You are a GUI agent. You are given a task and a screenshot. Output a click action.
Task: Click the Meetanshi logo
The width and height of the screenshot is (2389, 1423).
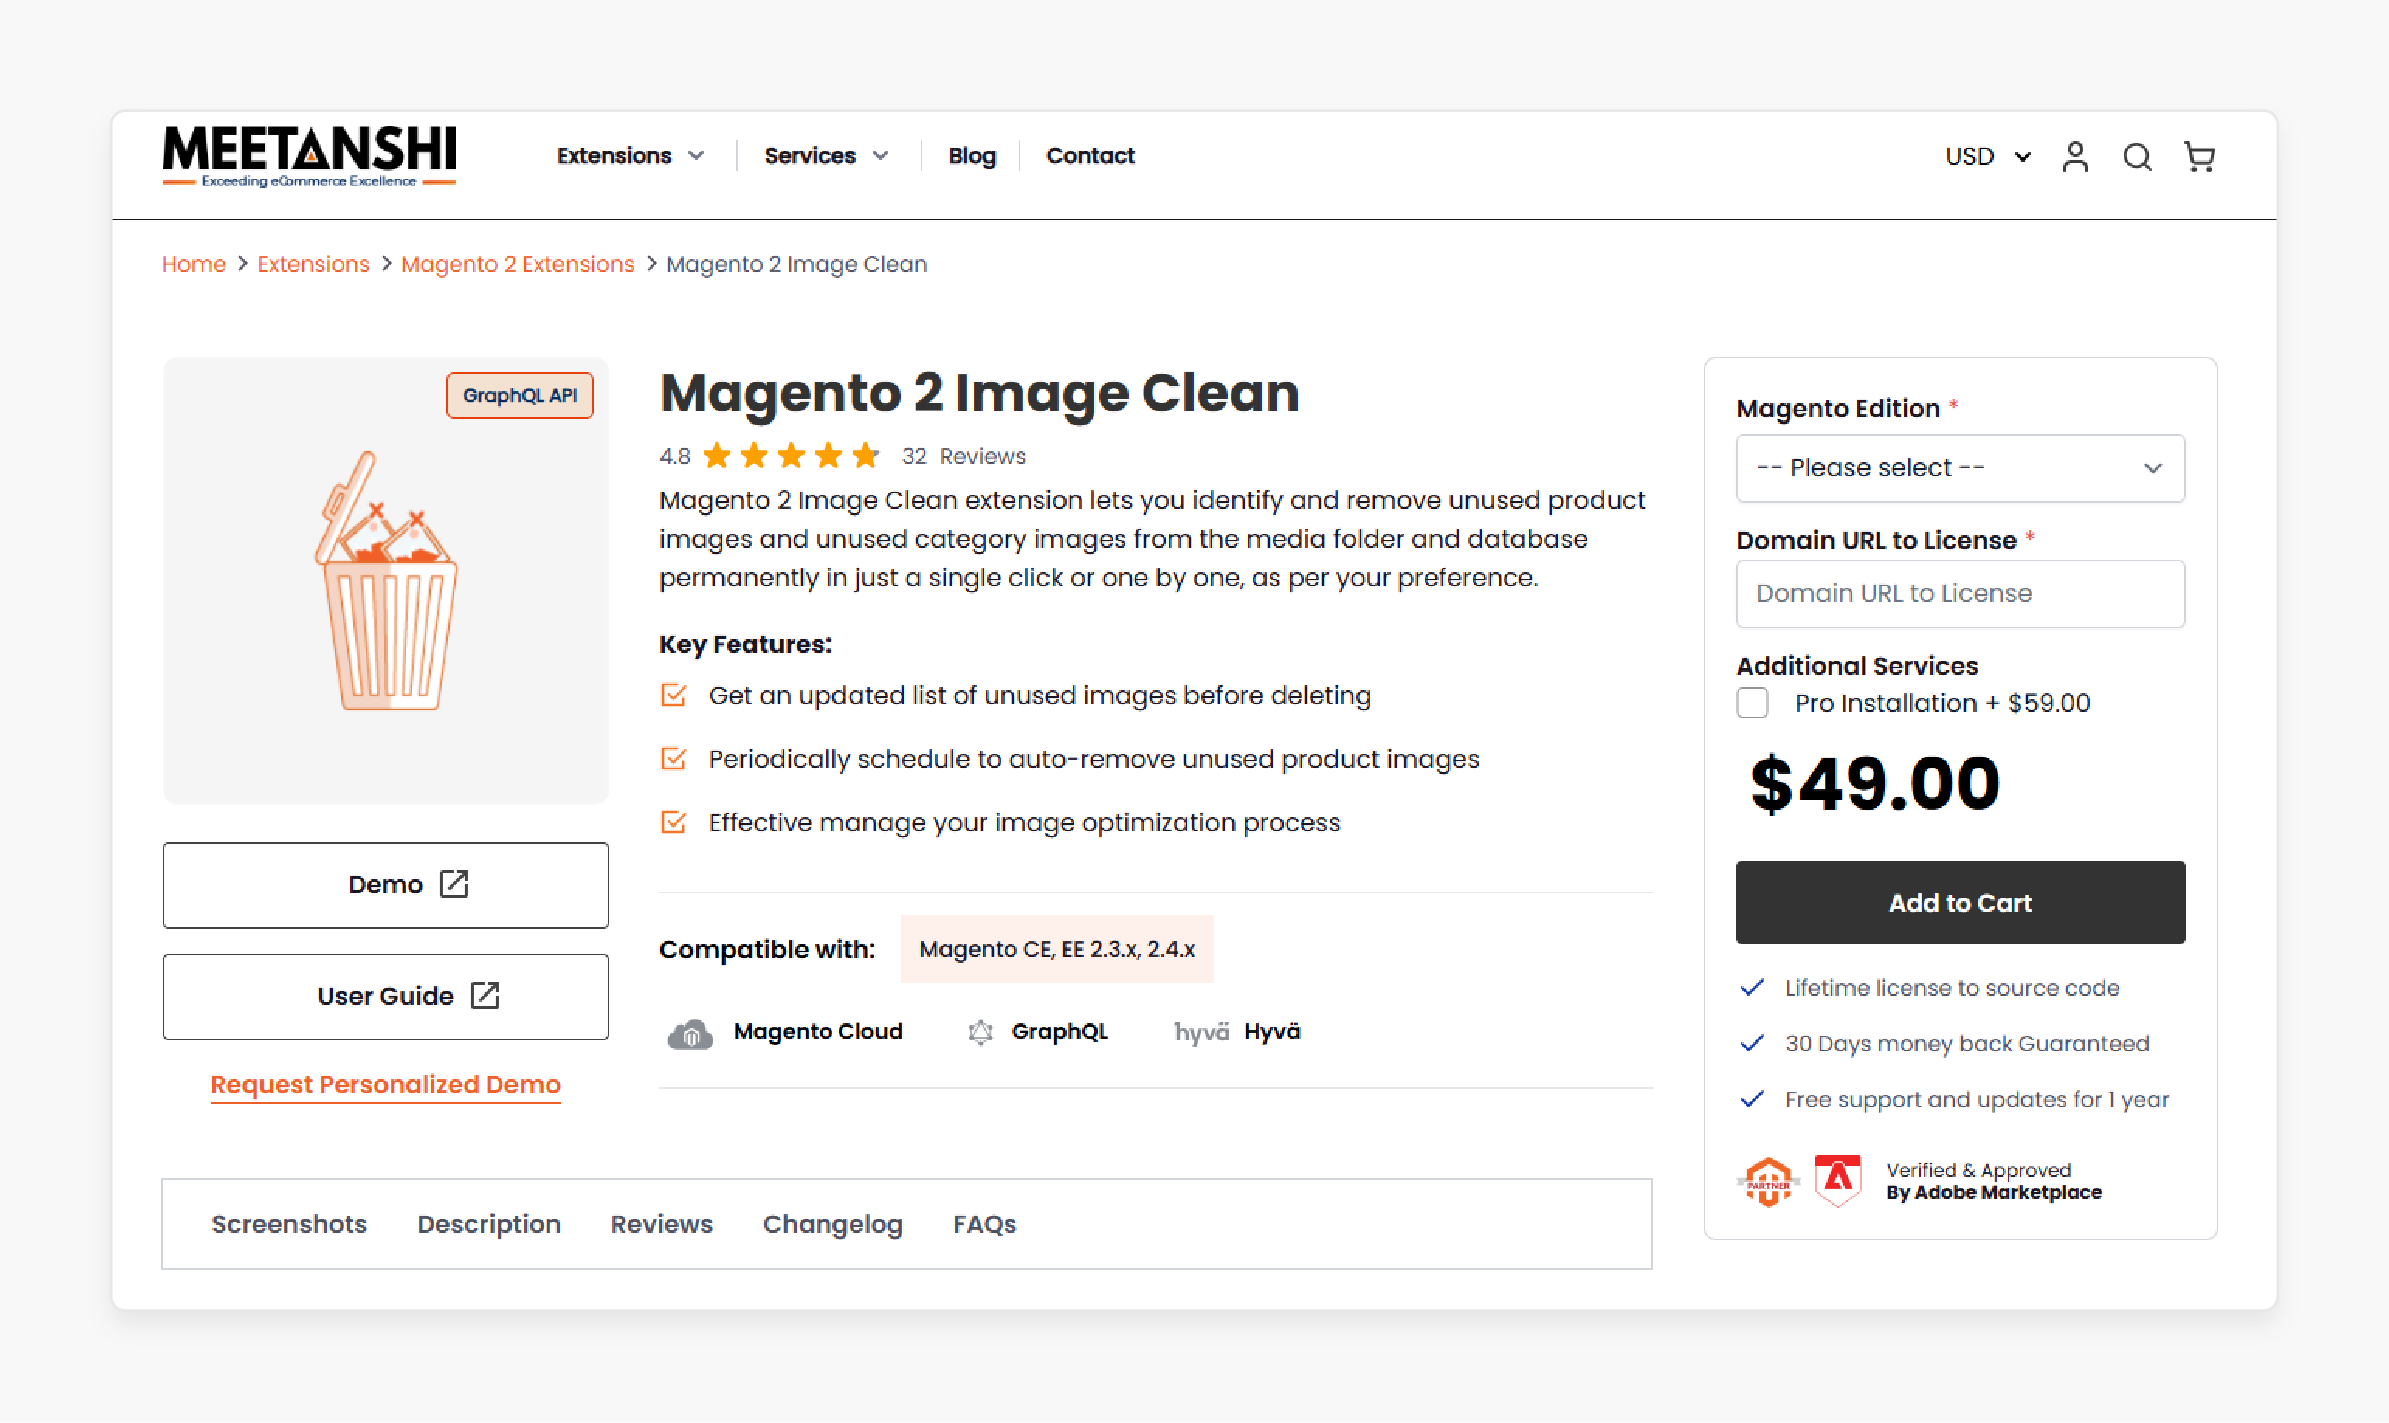[x=307, y=155]
